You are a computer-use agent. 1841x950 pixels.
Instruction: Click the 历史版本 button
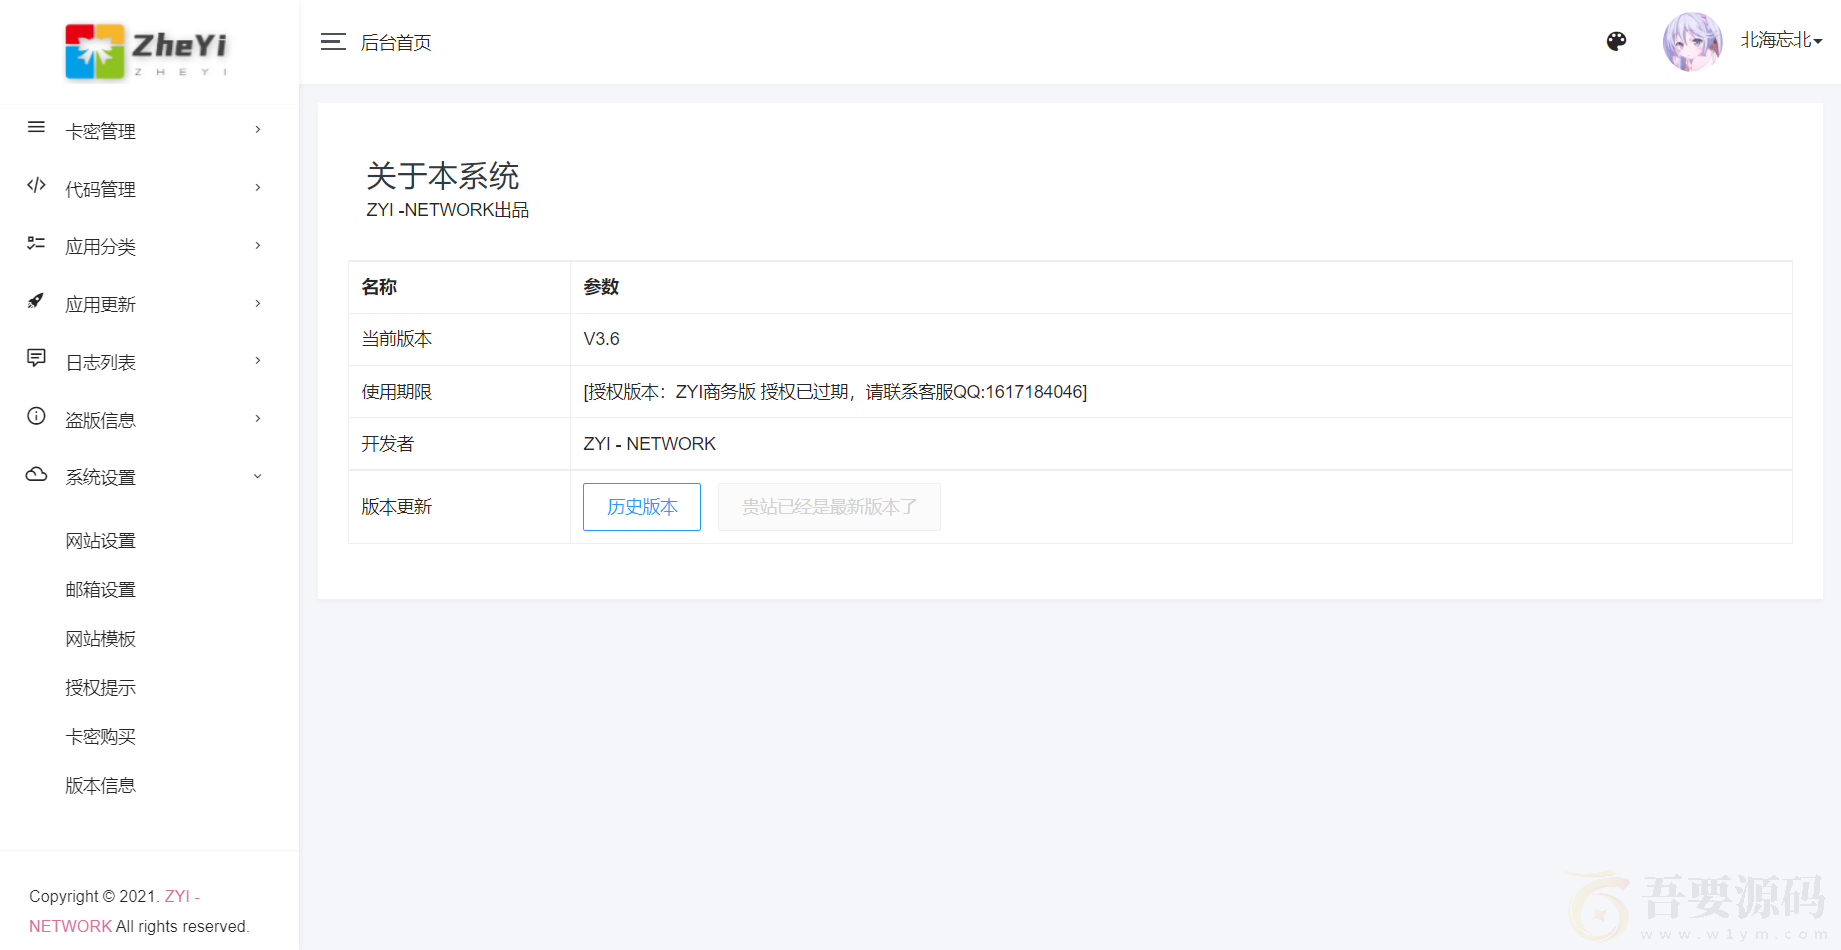tap(642, 507)
